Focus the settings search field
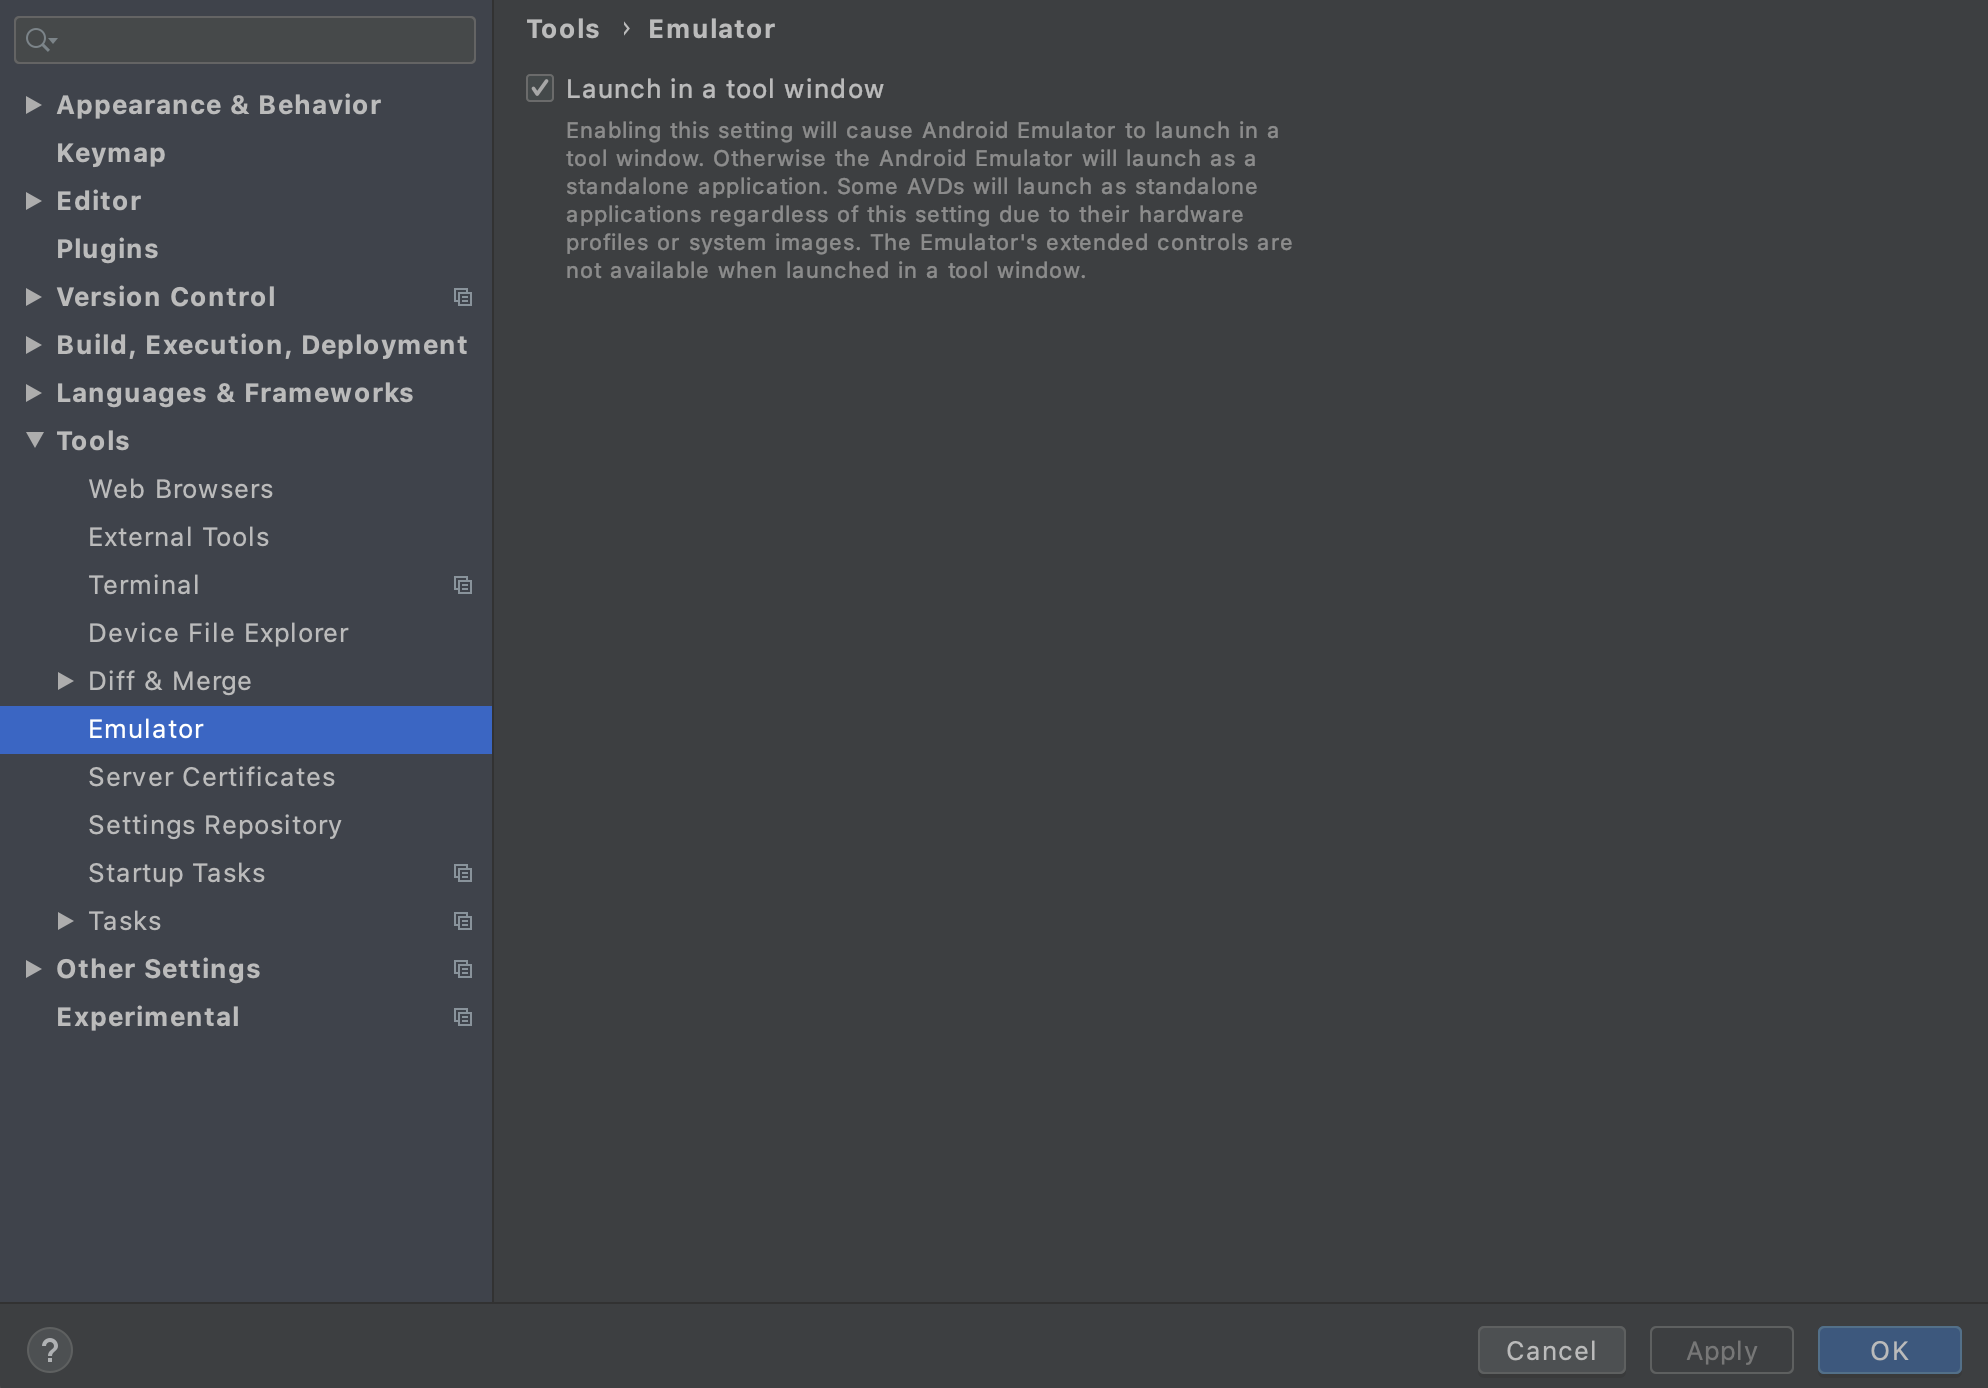The height and width of the screenshot is (1388, 1988). pos(245,40)
